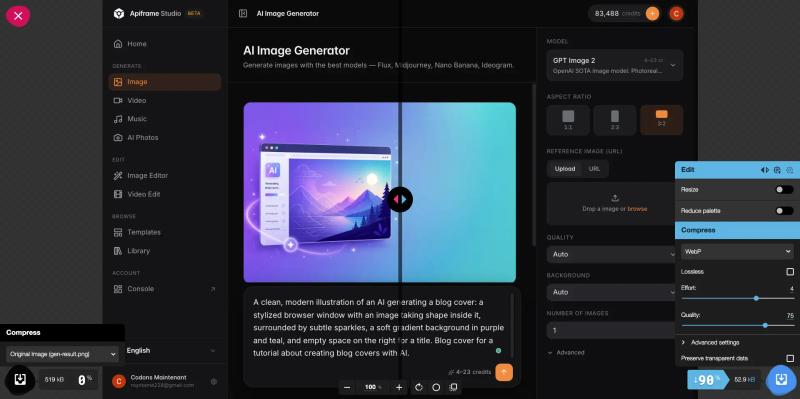Enable the Resize toggle
The height and width of the screenshot is (399, 800).
[784, 189]
